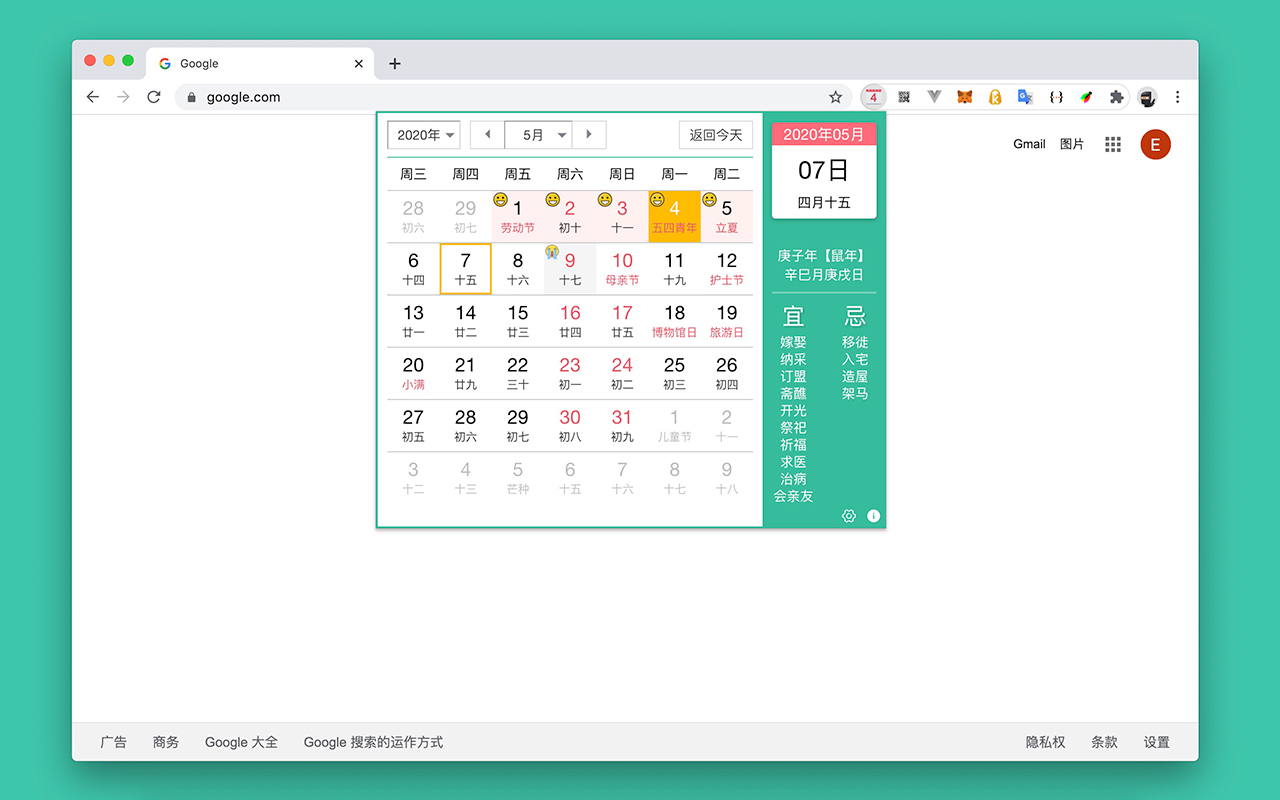Click the calendar info icon
Image resolution: width=1280 pixels, height=800 pixels.
pyautogui.click(x=873, y=516)
